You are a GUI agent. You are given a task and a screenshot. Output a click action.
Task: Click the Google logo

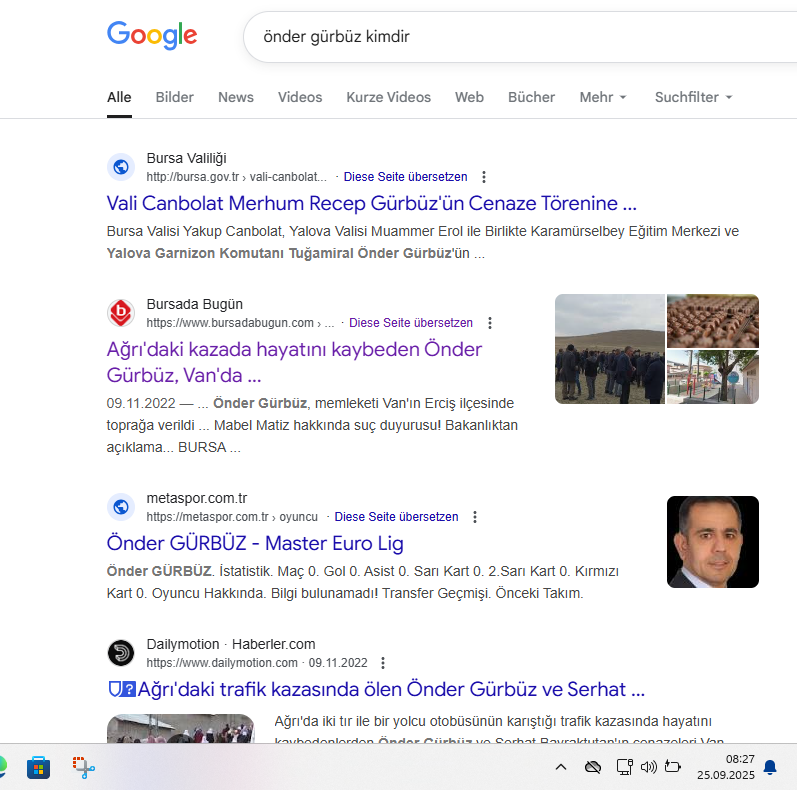click(x=151, y=35)
